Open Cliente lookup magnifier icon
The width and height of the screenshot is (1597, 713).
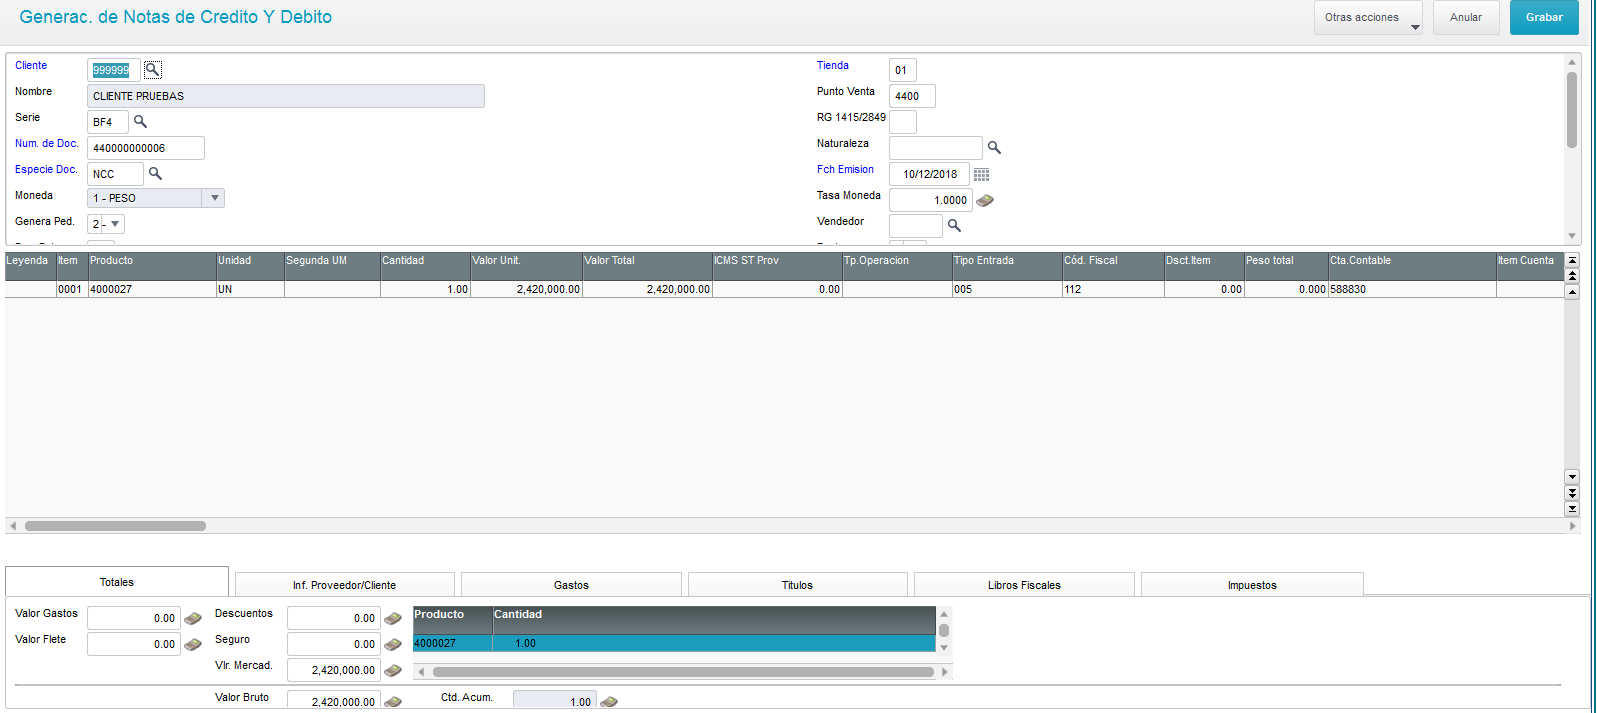tap(152, 70)
